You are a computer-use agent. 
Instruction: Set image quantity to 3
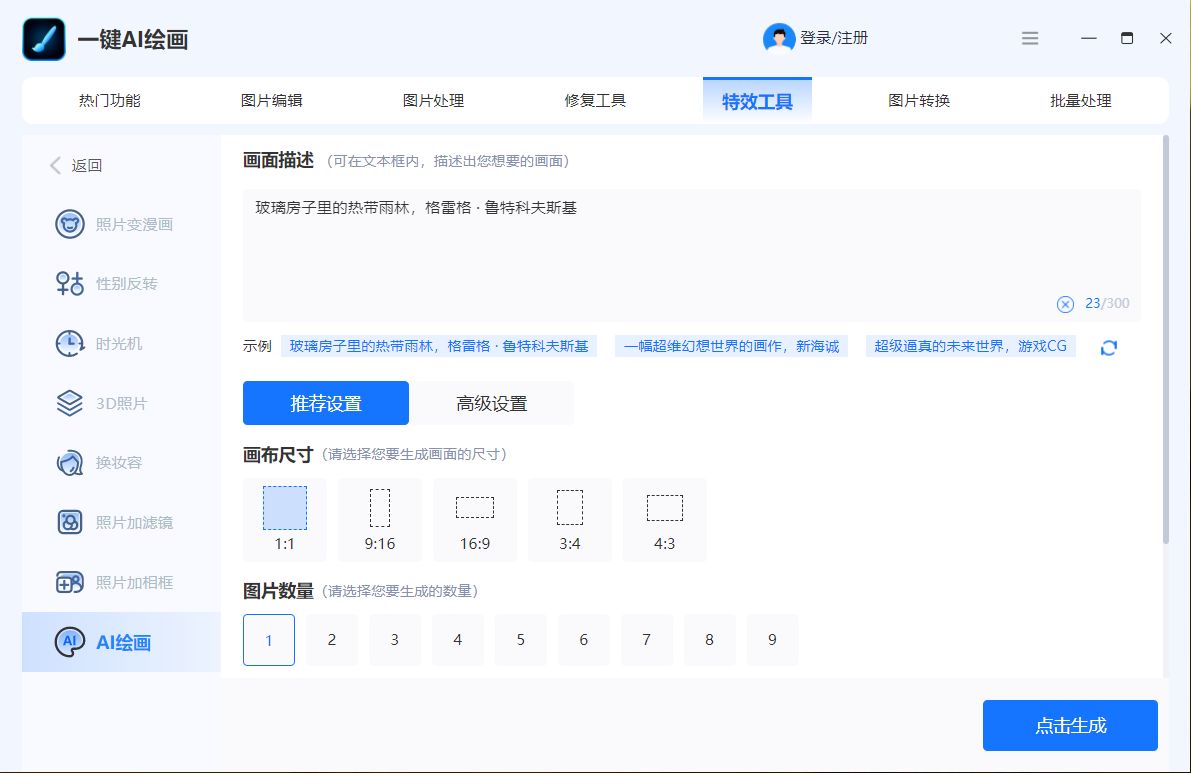(395, 640)
